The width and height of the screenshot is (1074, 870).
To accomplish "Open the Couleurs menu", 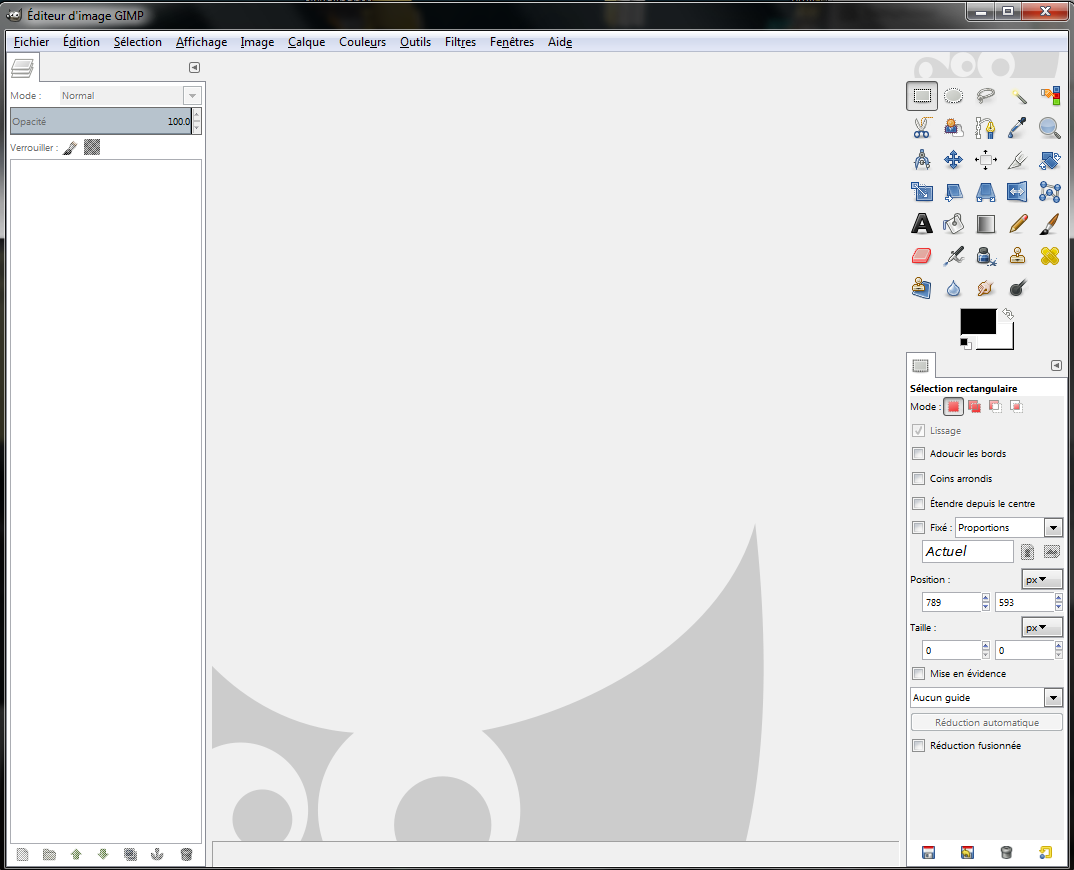I will 362,42.
